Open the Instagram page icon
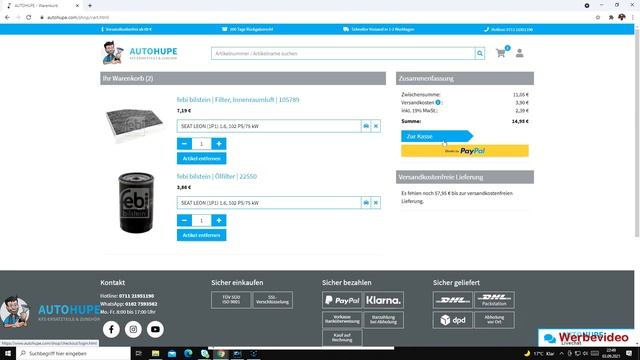Screen dimensions: 640x360 pos(133,329)
